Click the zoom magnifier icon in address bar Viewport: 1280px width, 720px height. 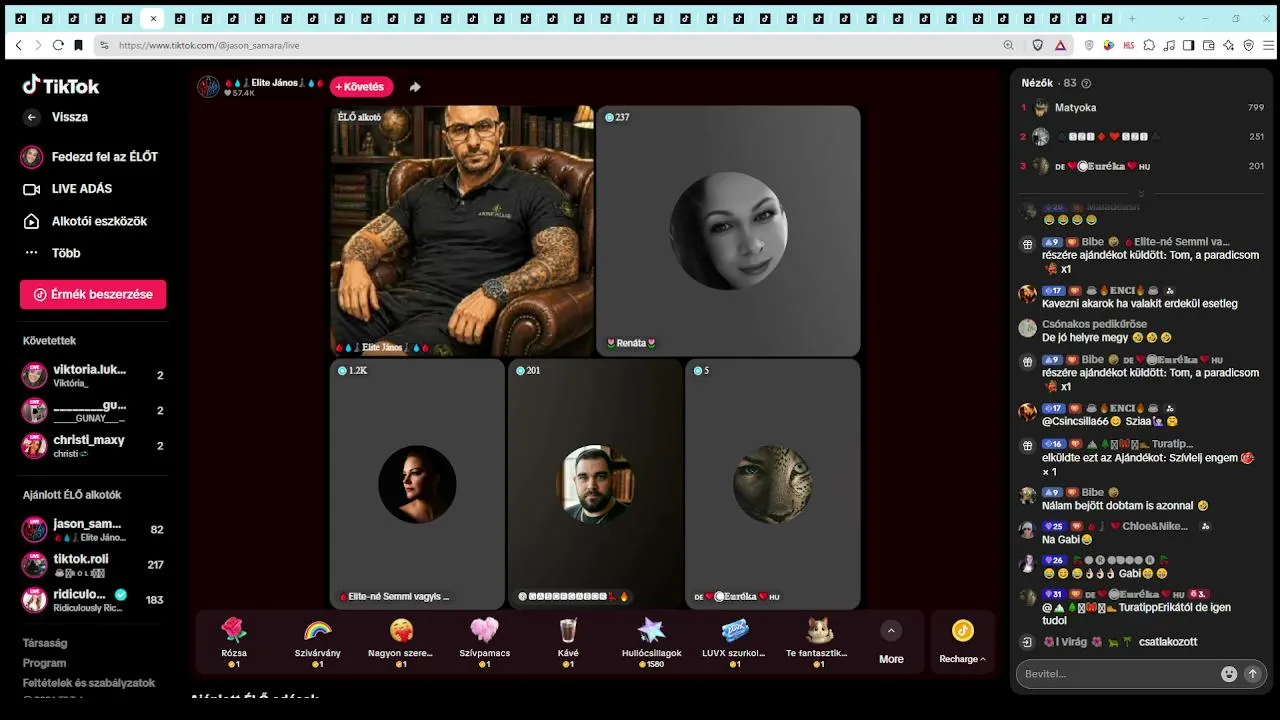pyautogui.click(x=1008, y=45)
